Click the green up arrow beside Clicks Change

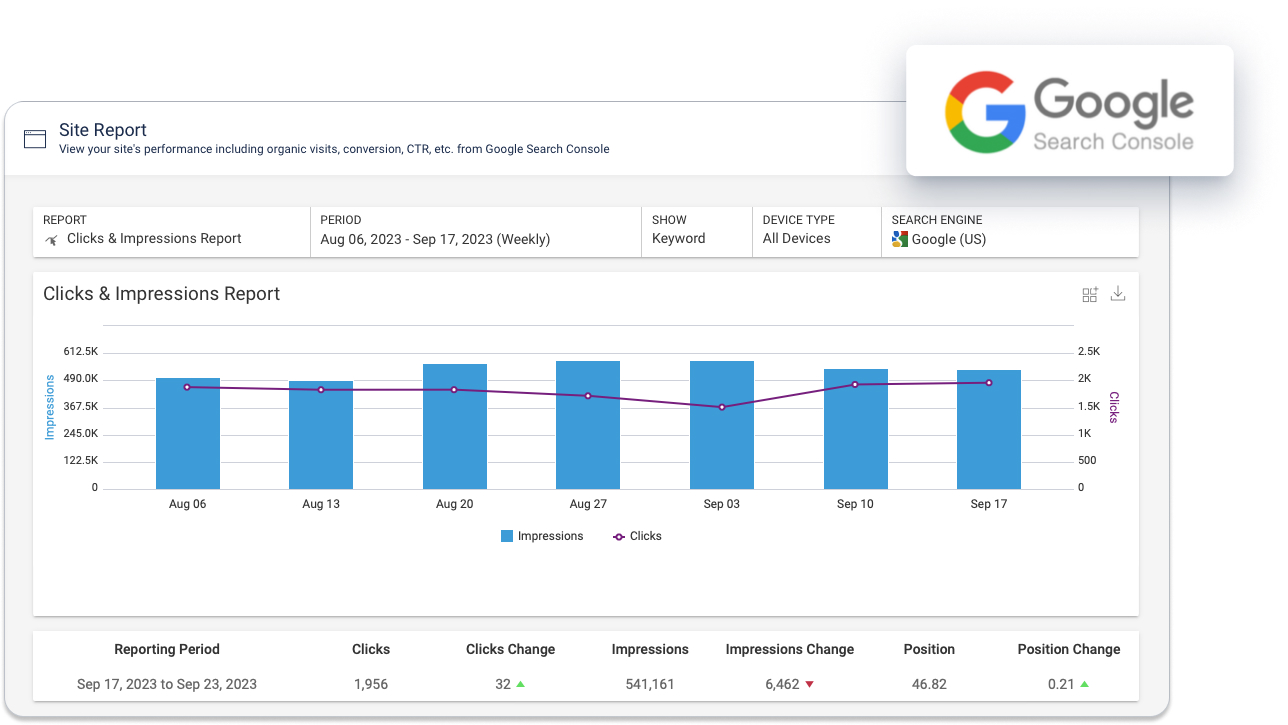[520, 685]
